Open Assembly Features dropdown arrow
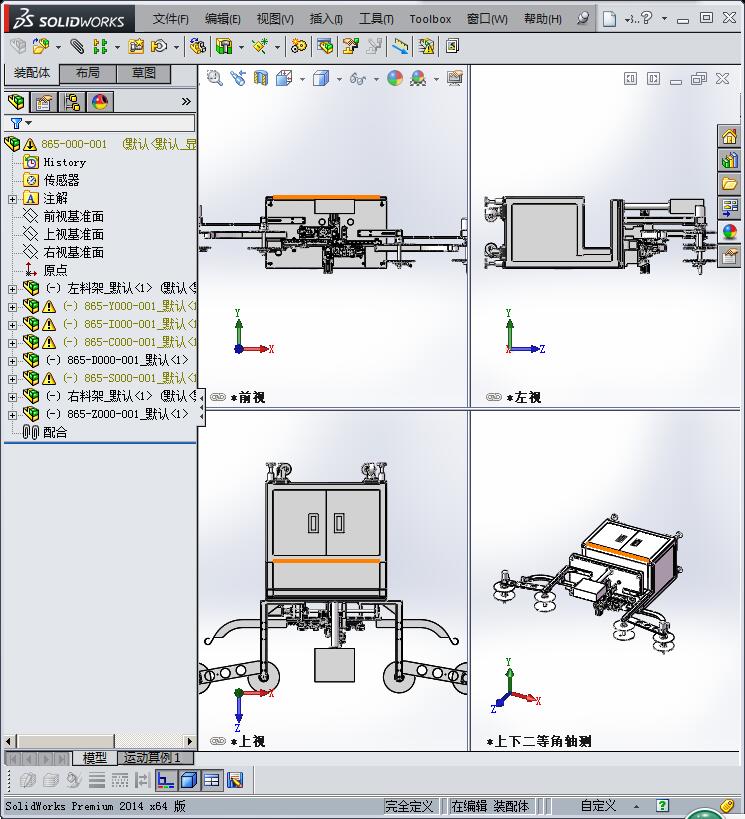This screenshot has height=819, width=745. click(x=241, y=47)
